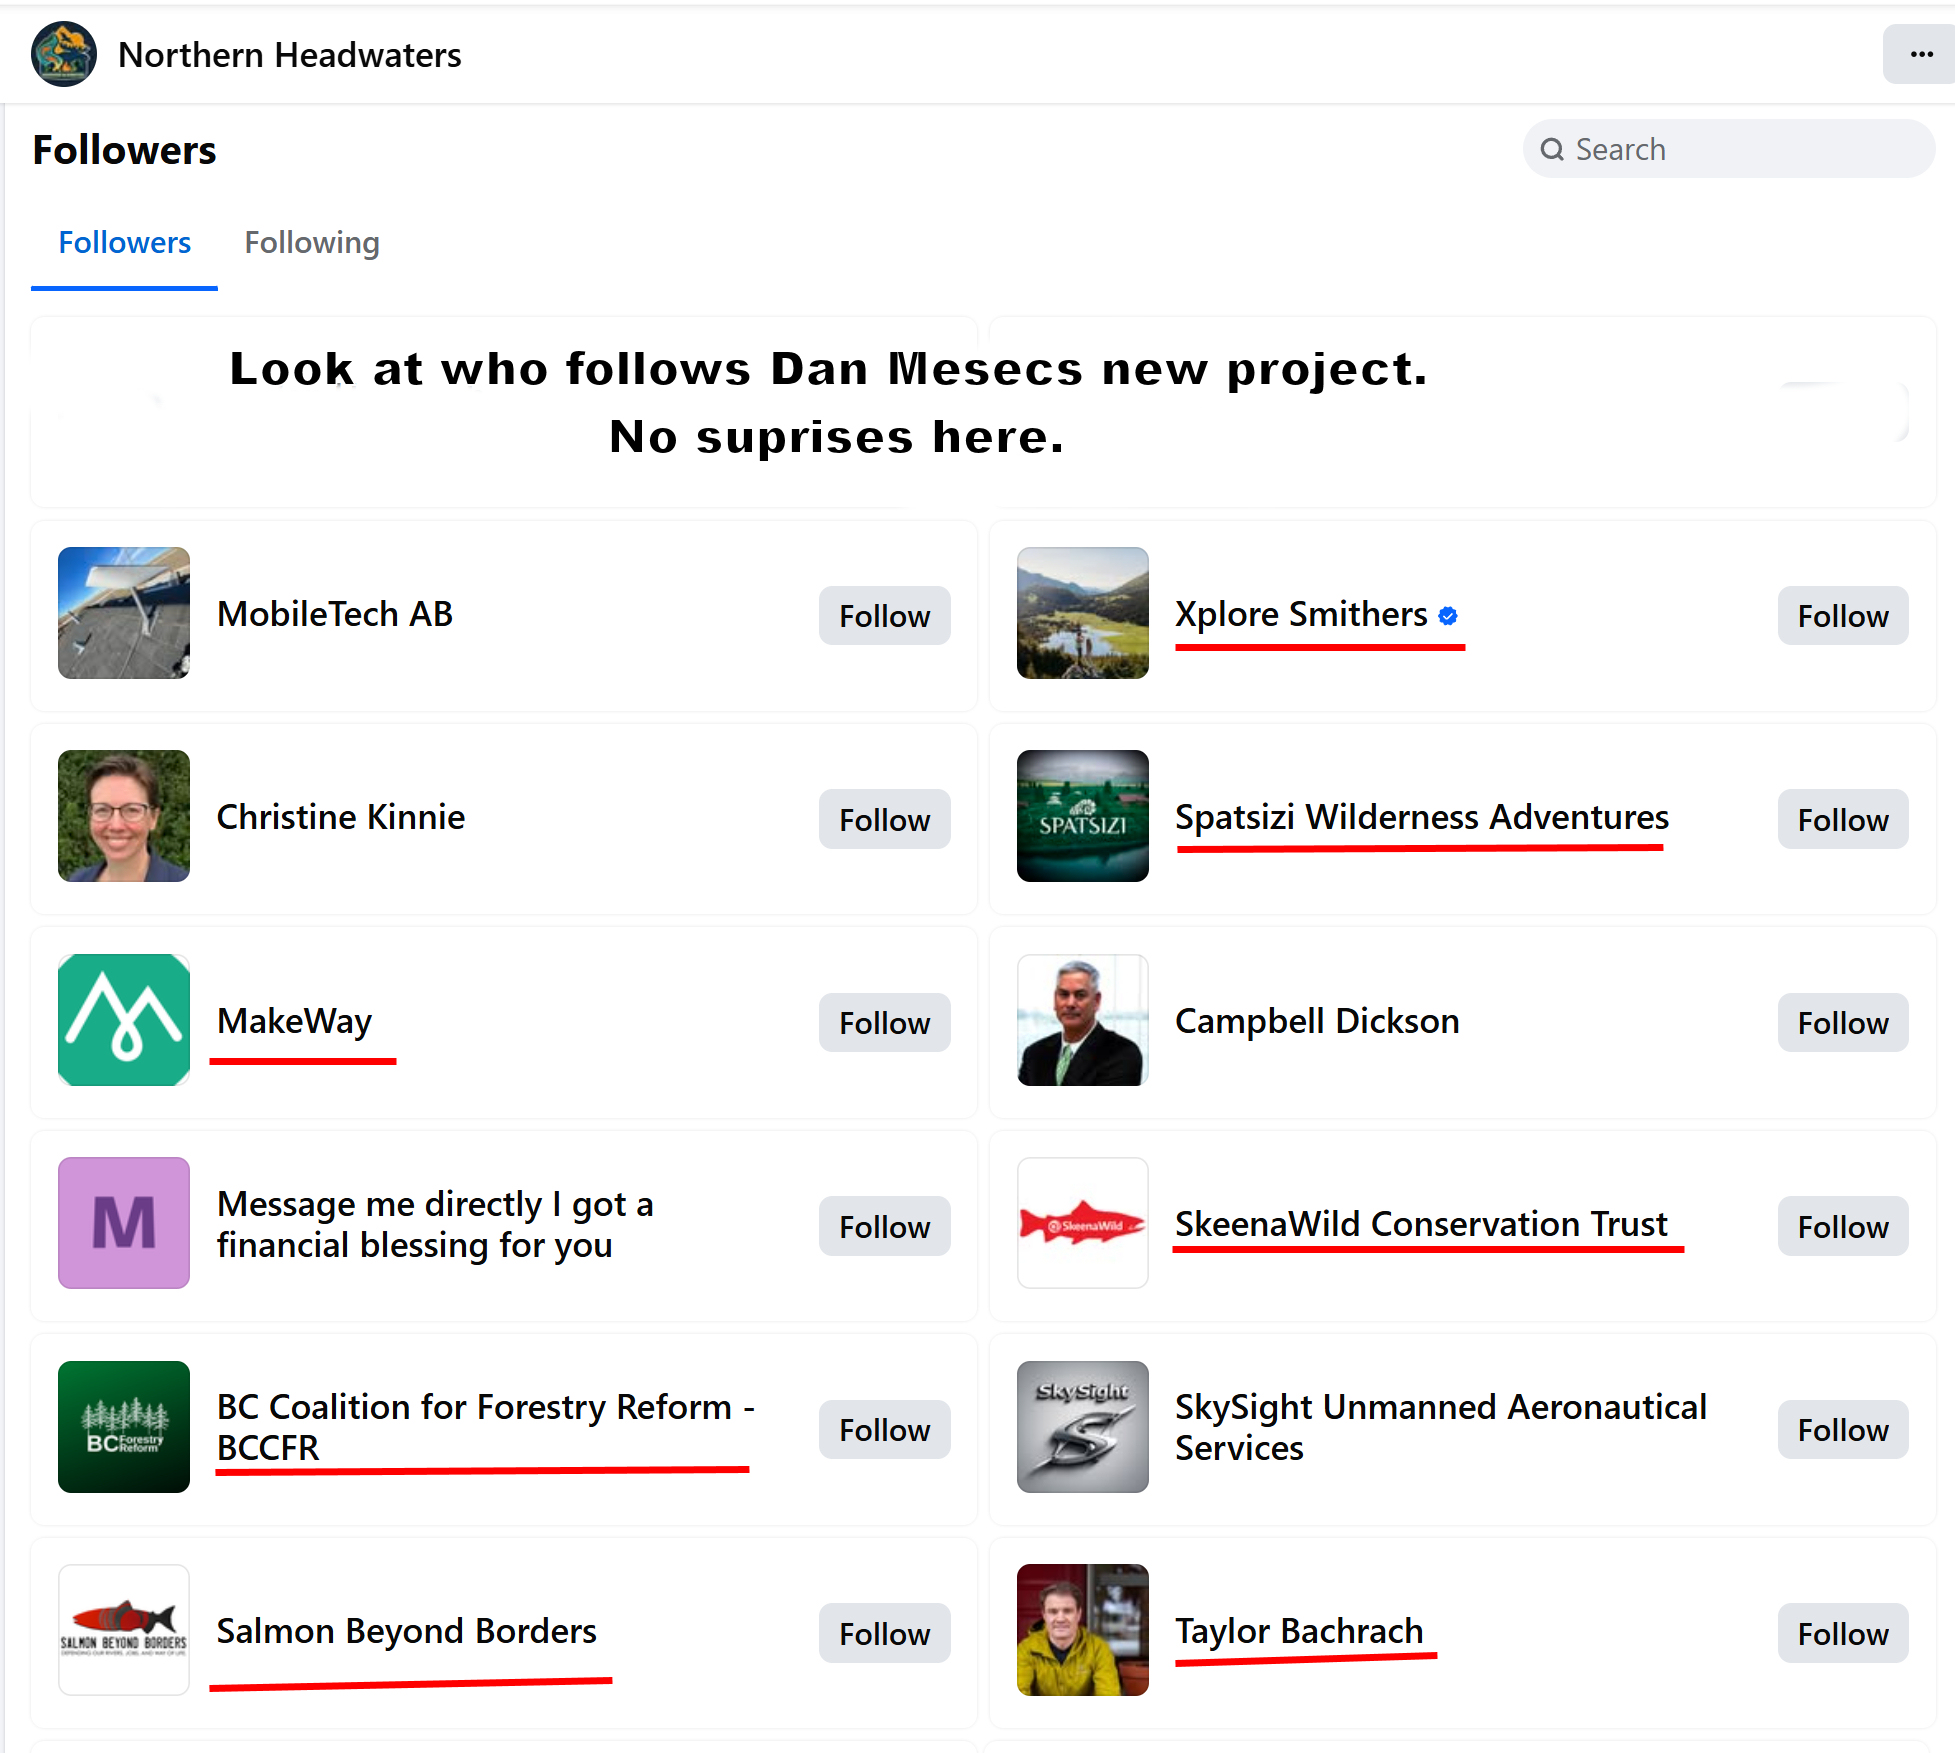Open the SkySight logo thumbnail
The image size is (1955, 1753).
point(1083,1427)
